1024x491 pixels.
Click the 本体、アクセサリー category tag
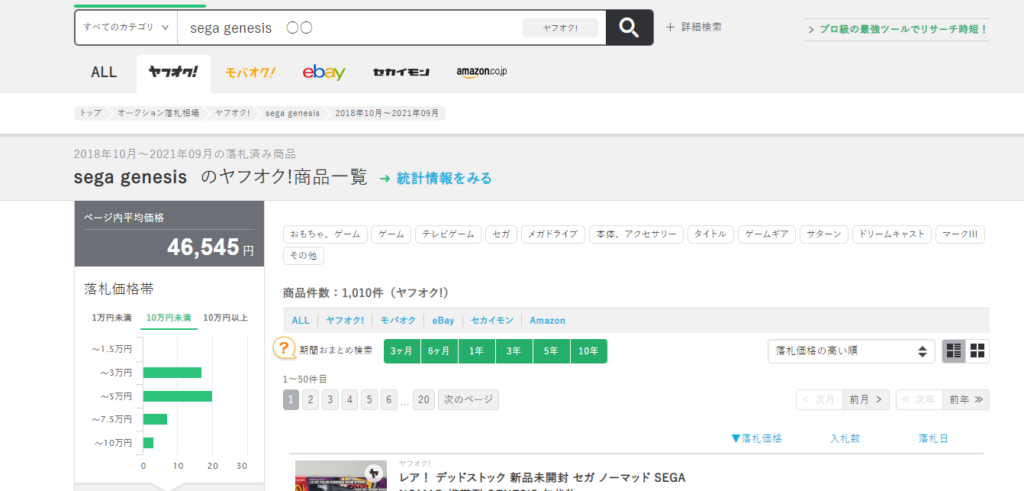pos(636,234)
